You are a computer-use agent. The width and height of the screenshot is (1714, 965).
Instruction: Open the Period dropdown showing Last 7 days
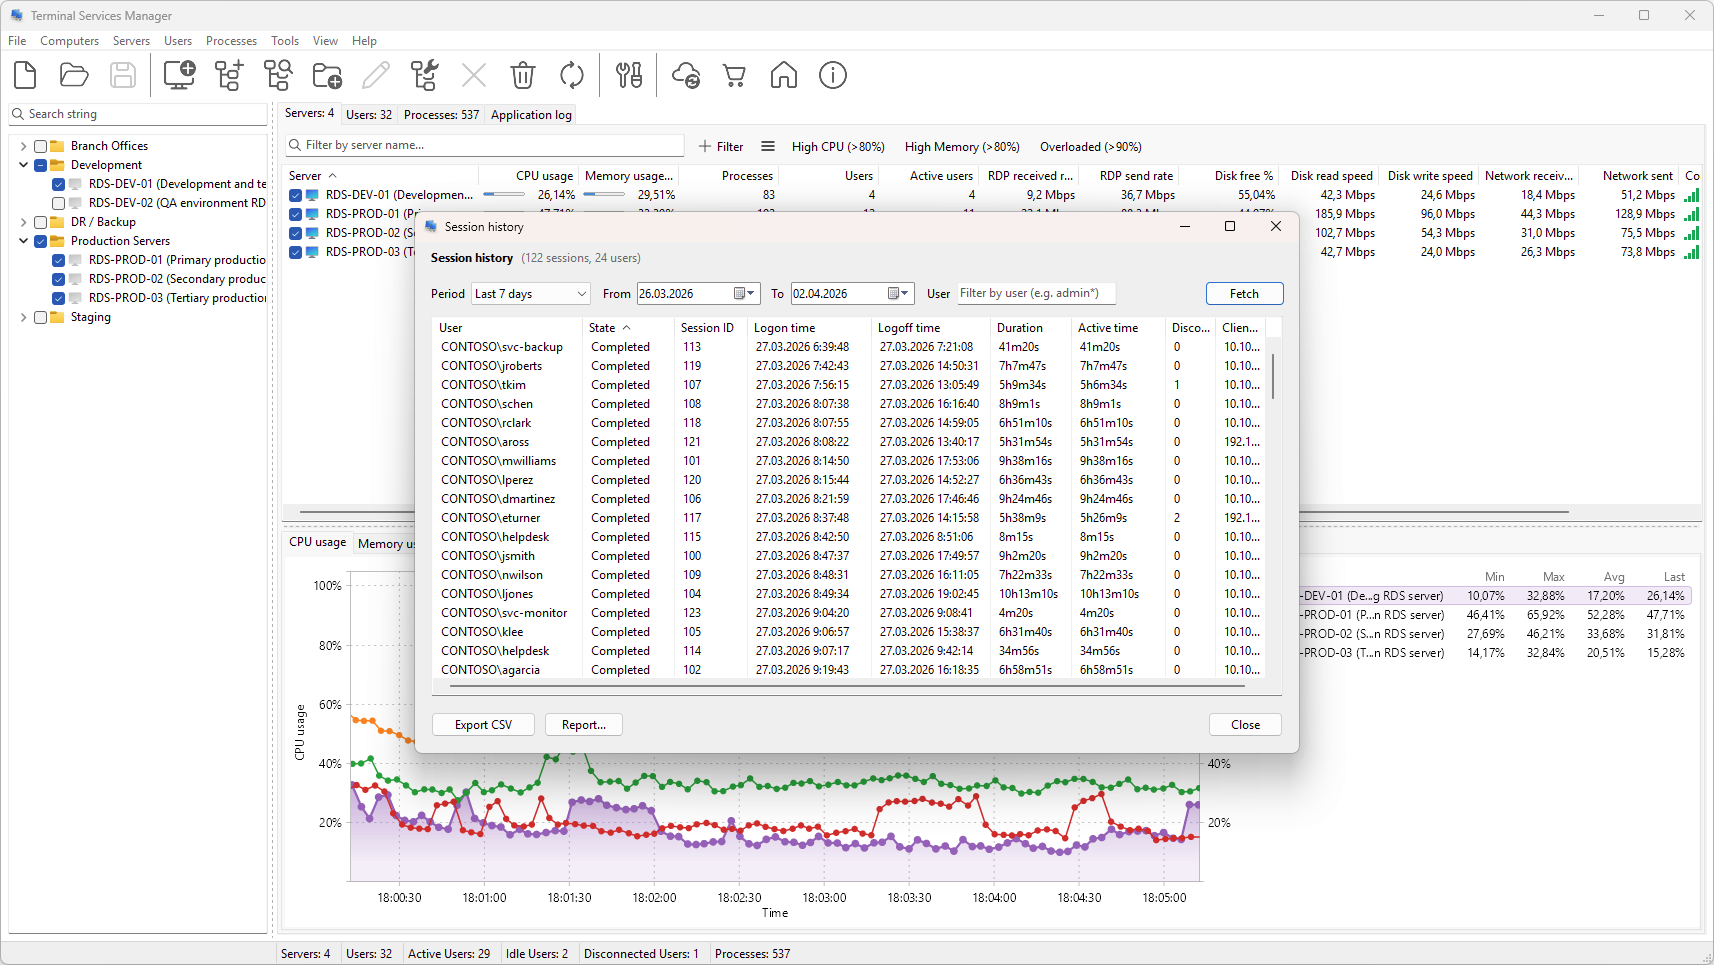pos(530,294)
